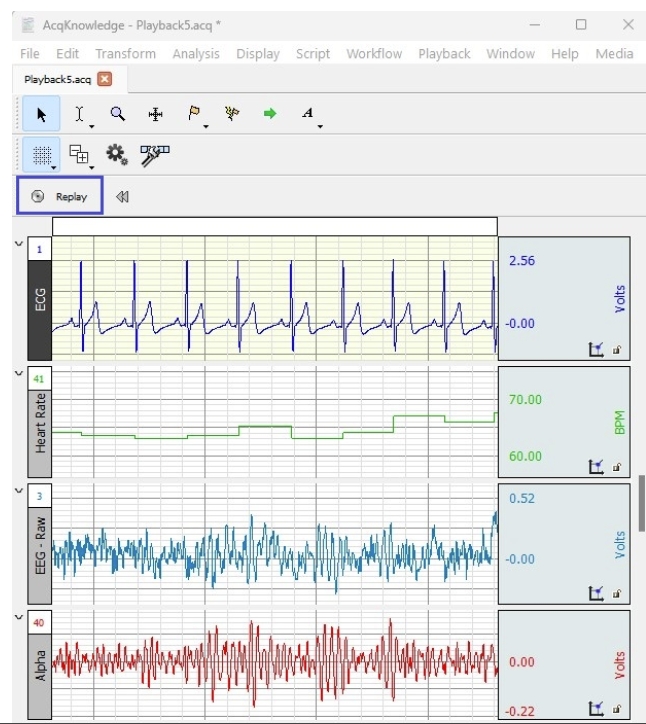
Task: Click the measurement tools wrench icon
Action: tap(155, 155)
